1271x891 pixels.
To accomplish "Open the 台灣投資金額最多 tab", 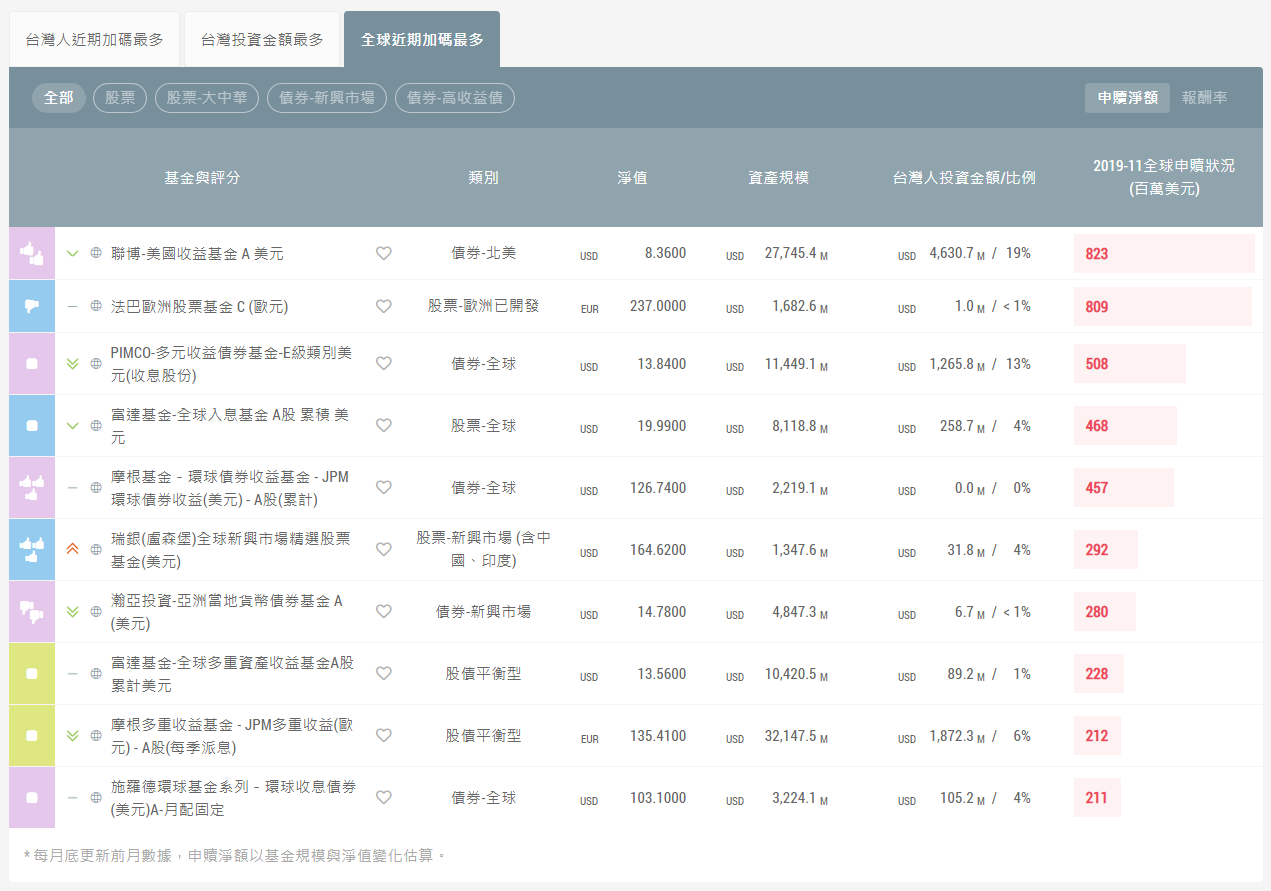I will click(262, 39).
